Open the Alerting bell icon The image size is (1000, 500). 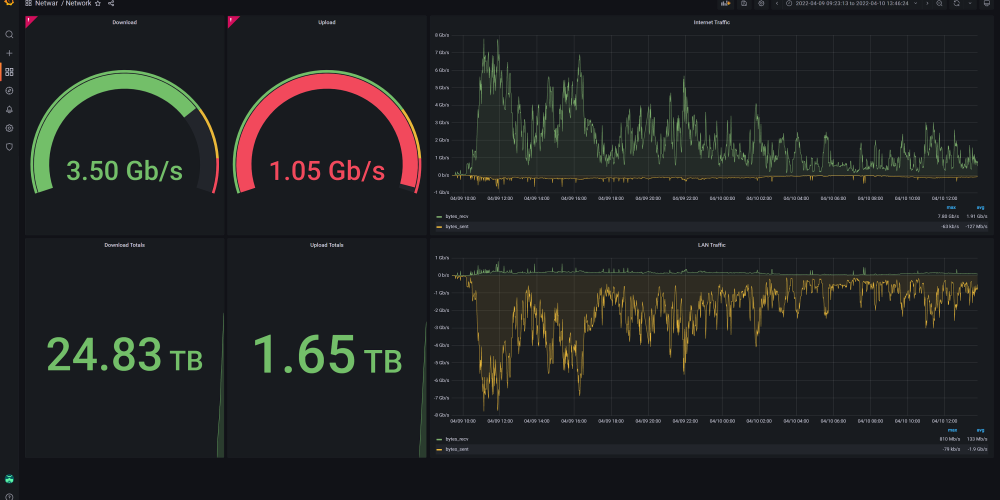tap(9, 109)
